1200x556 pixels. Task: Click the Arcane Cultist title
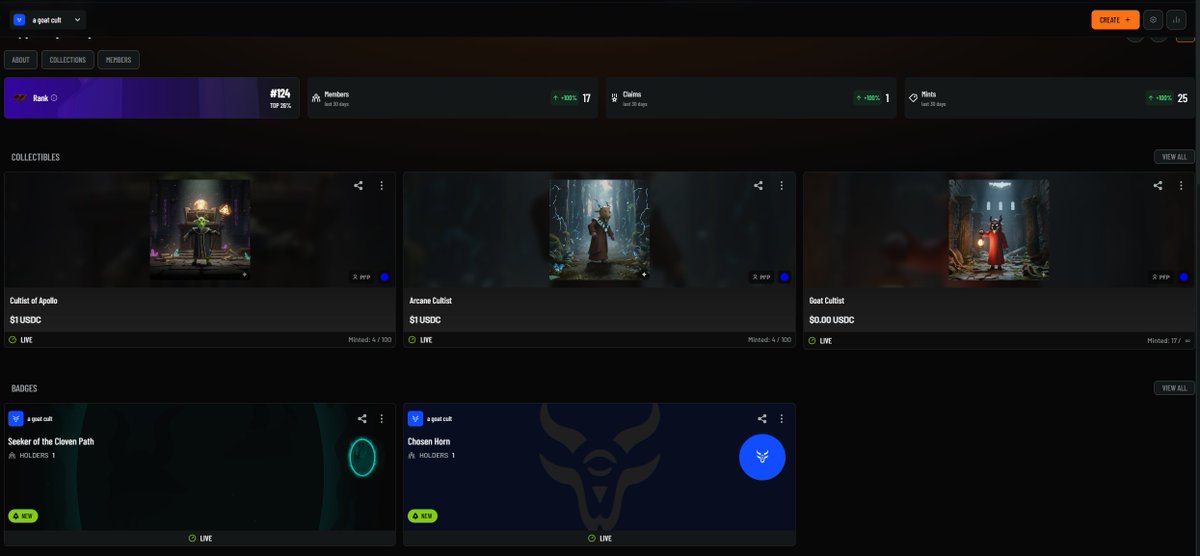coord(429,300)
